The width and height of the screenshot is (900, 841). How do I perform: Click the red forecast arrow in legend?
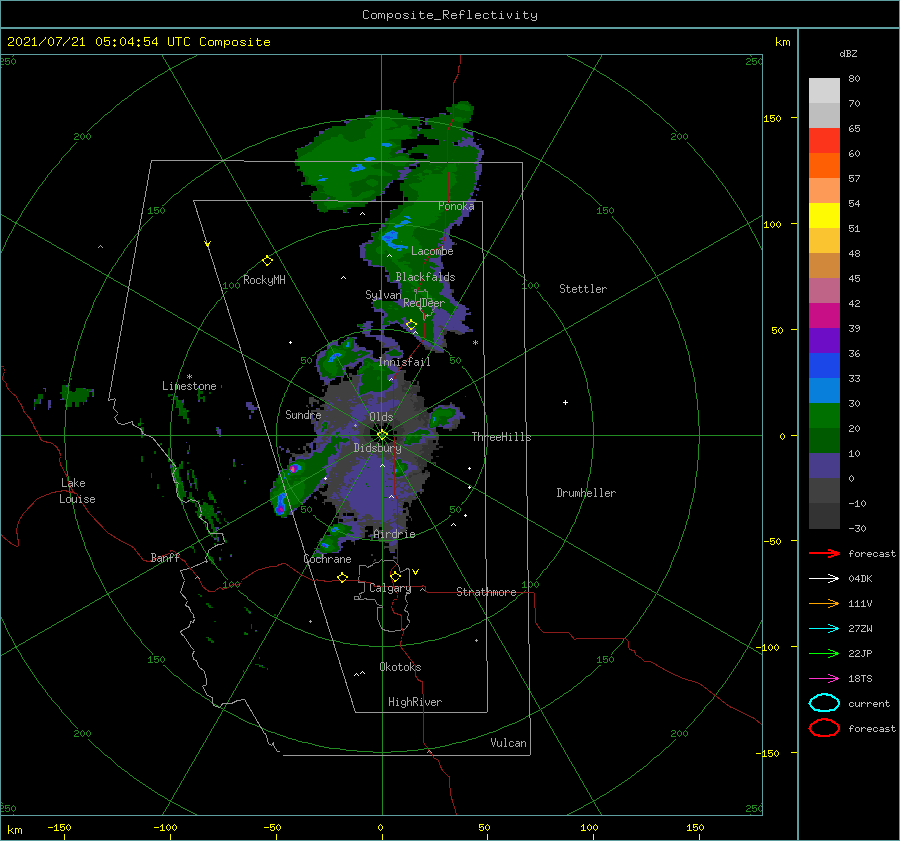click(824, 553)
